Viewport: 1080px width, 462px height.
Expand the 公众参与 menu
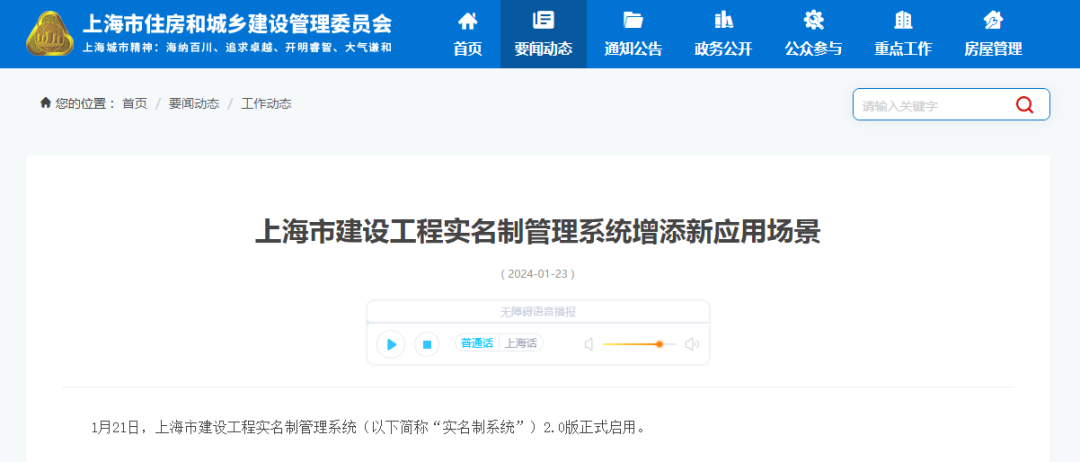click(813, 34)
